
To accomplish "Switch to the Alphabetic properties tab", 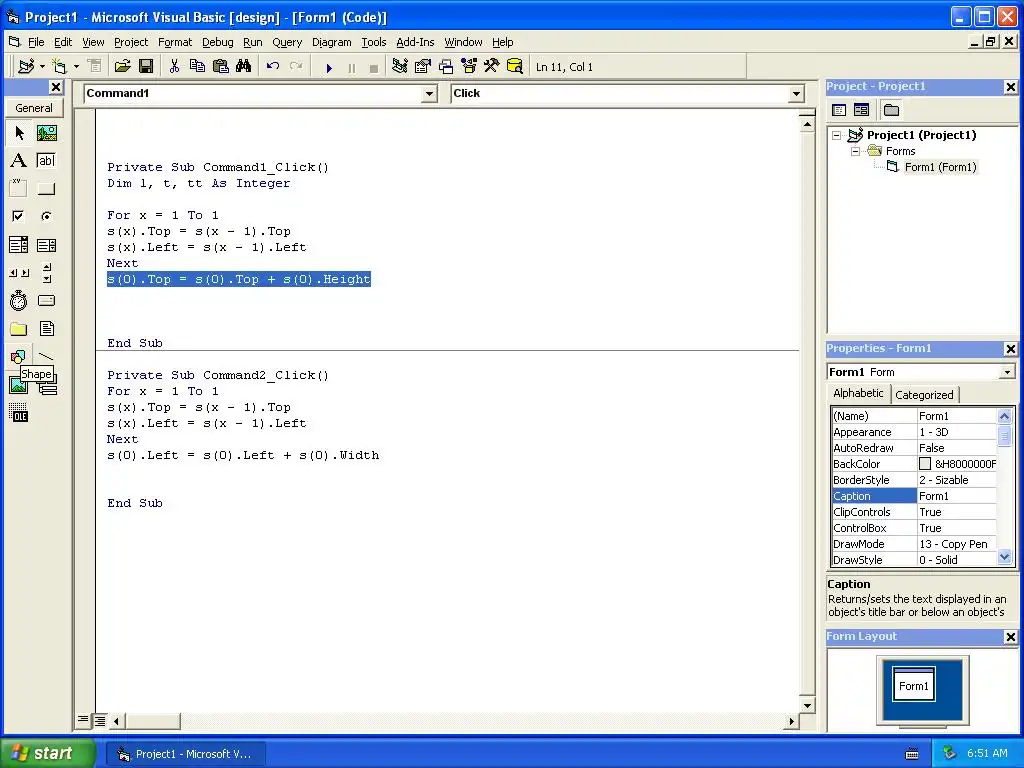I will (858, 393).
